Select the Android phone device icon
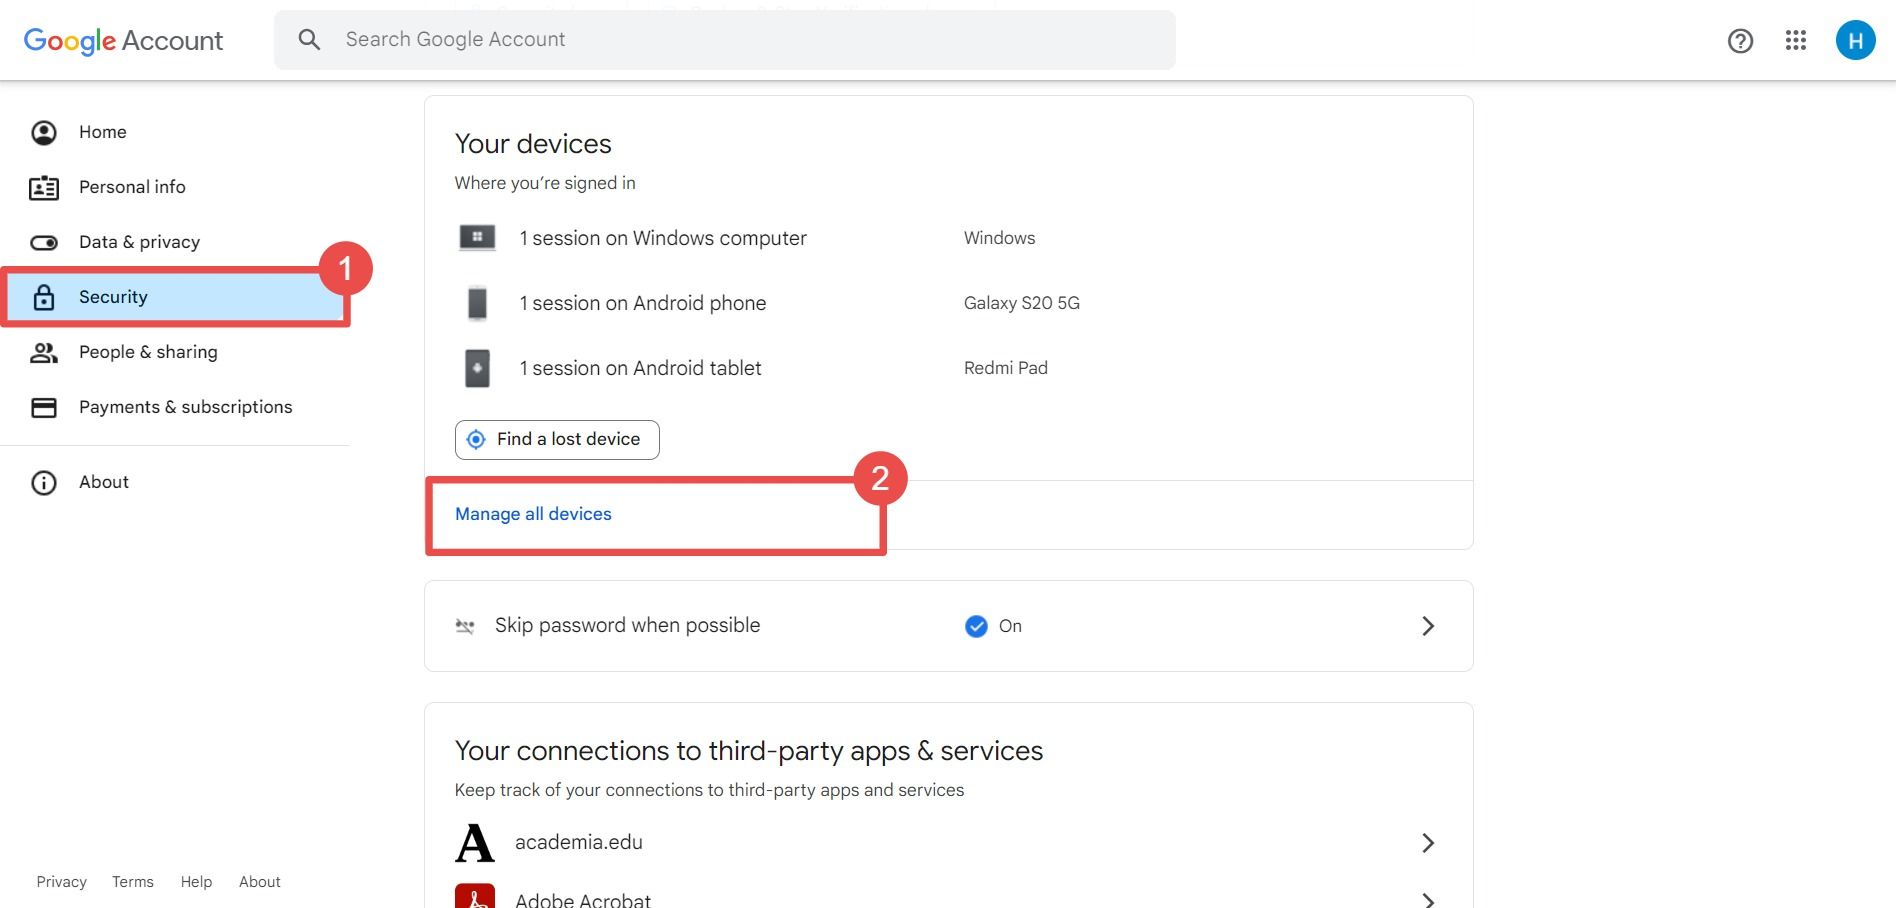This screenshot has width=1896, height=908. pos(477,303)
